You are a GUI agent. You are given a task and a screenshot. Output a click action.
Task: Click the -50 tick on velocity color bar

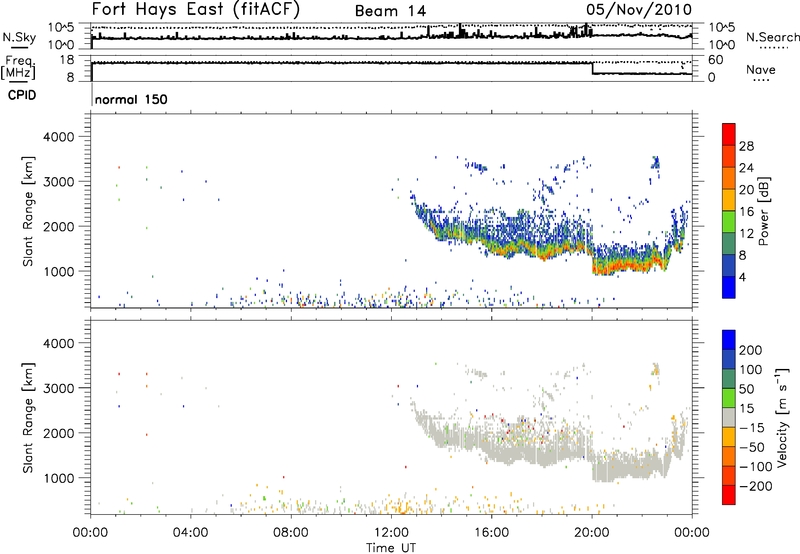click(x=752, y=447)
